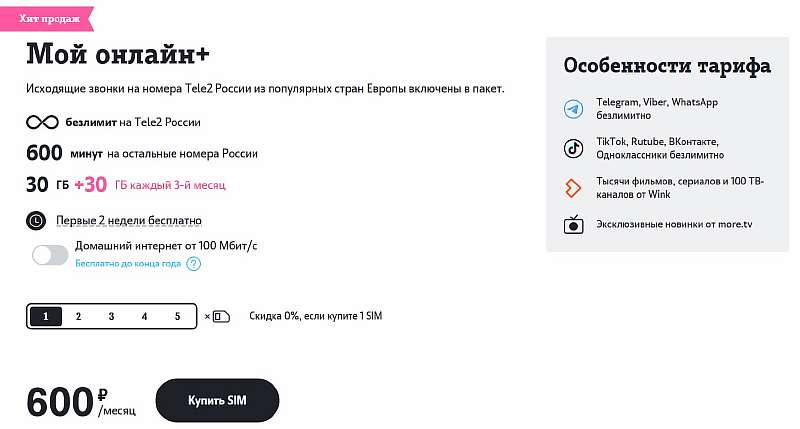
Task: Click the TikTok icon in features panel
Action: coord(574,148)
